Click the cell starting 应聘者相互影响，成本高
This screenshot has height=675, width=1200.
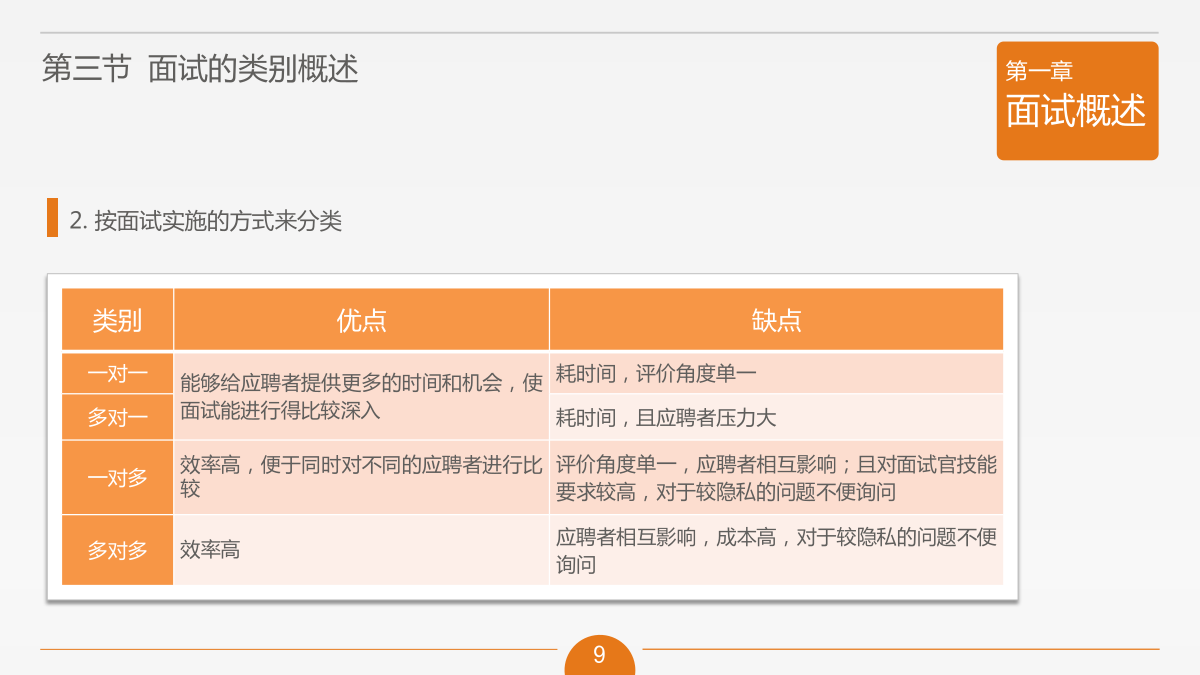click(x=776, y=550)
